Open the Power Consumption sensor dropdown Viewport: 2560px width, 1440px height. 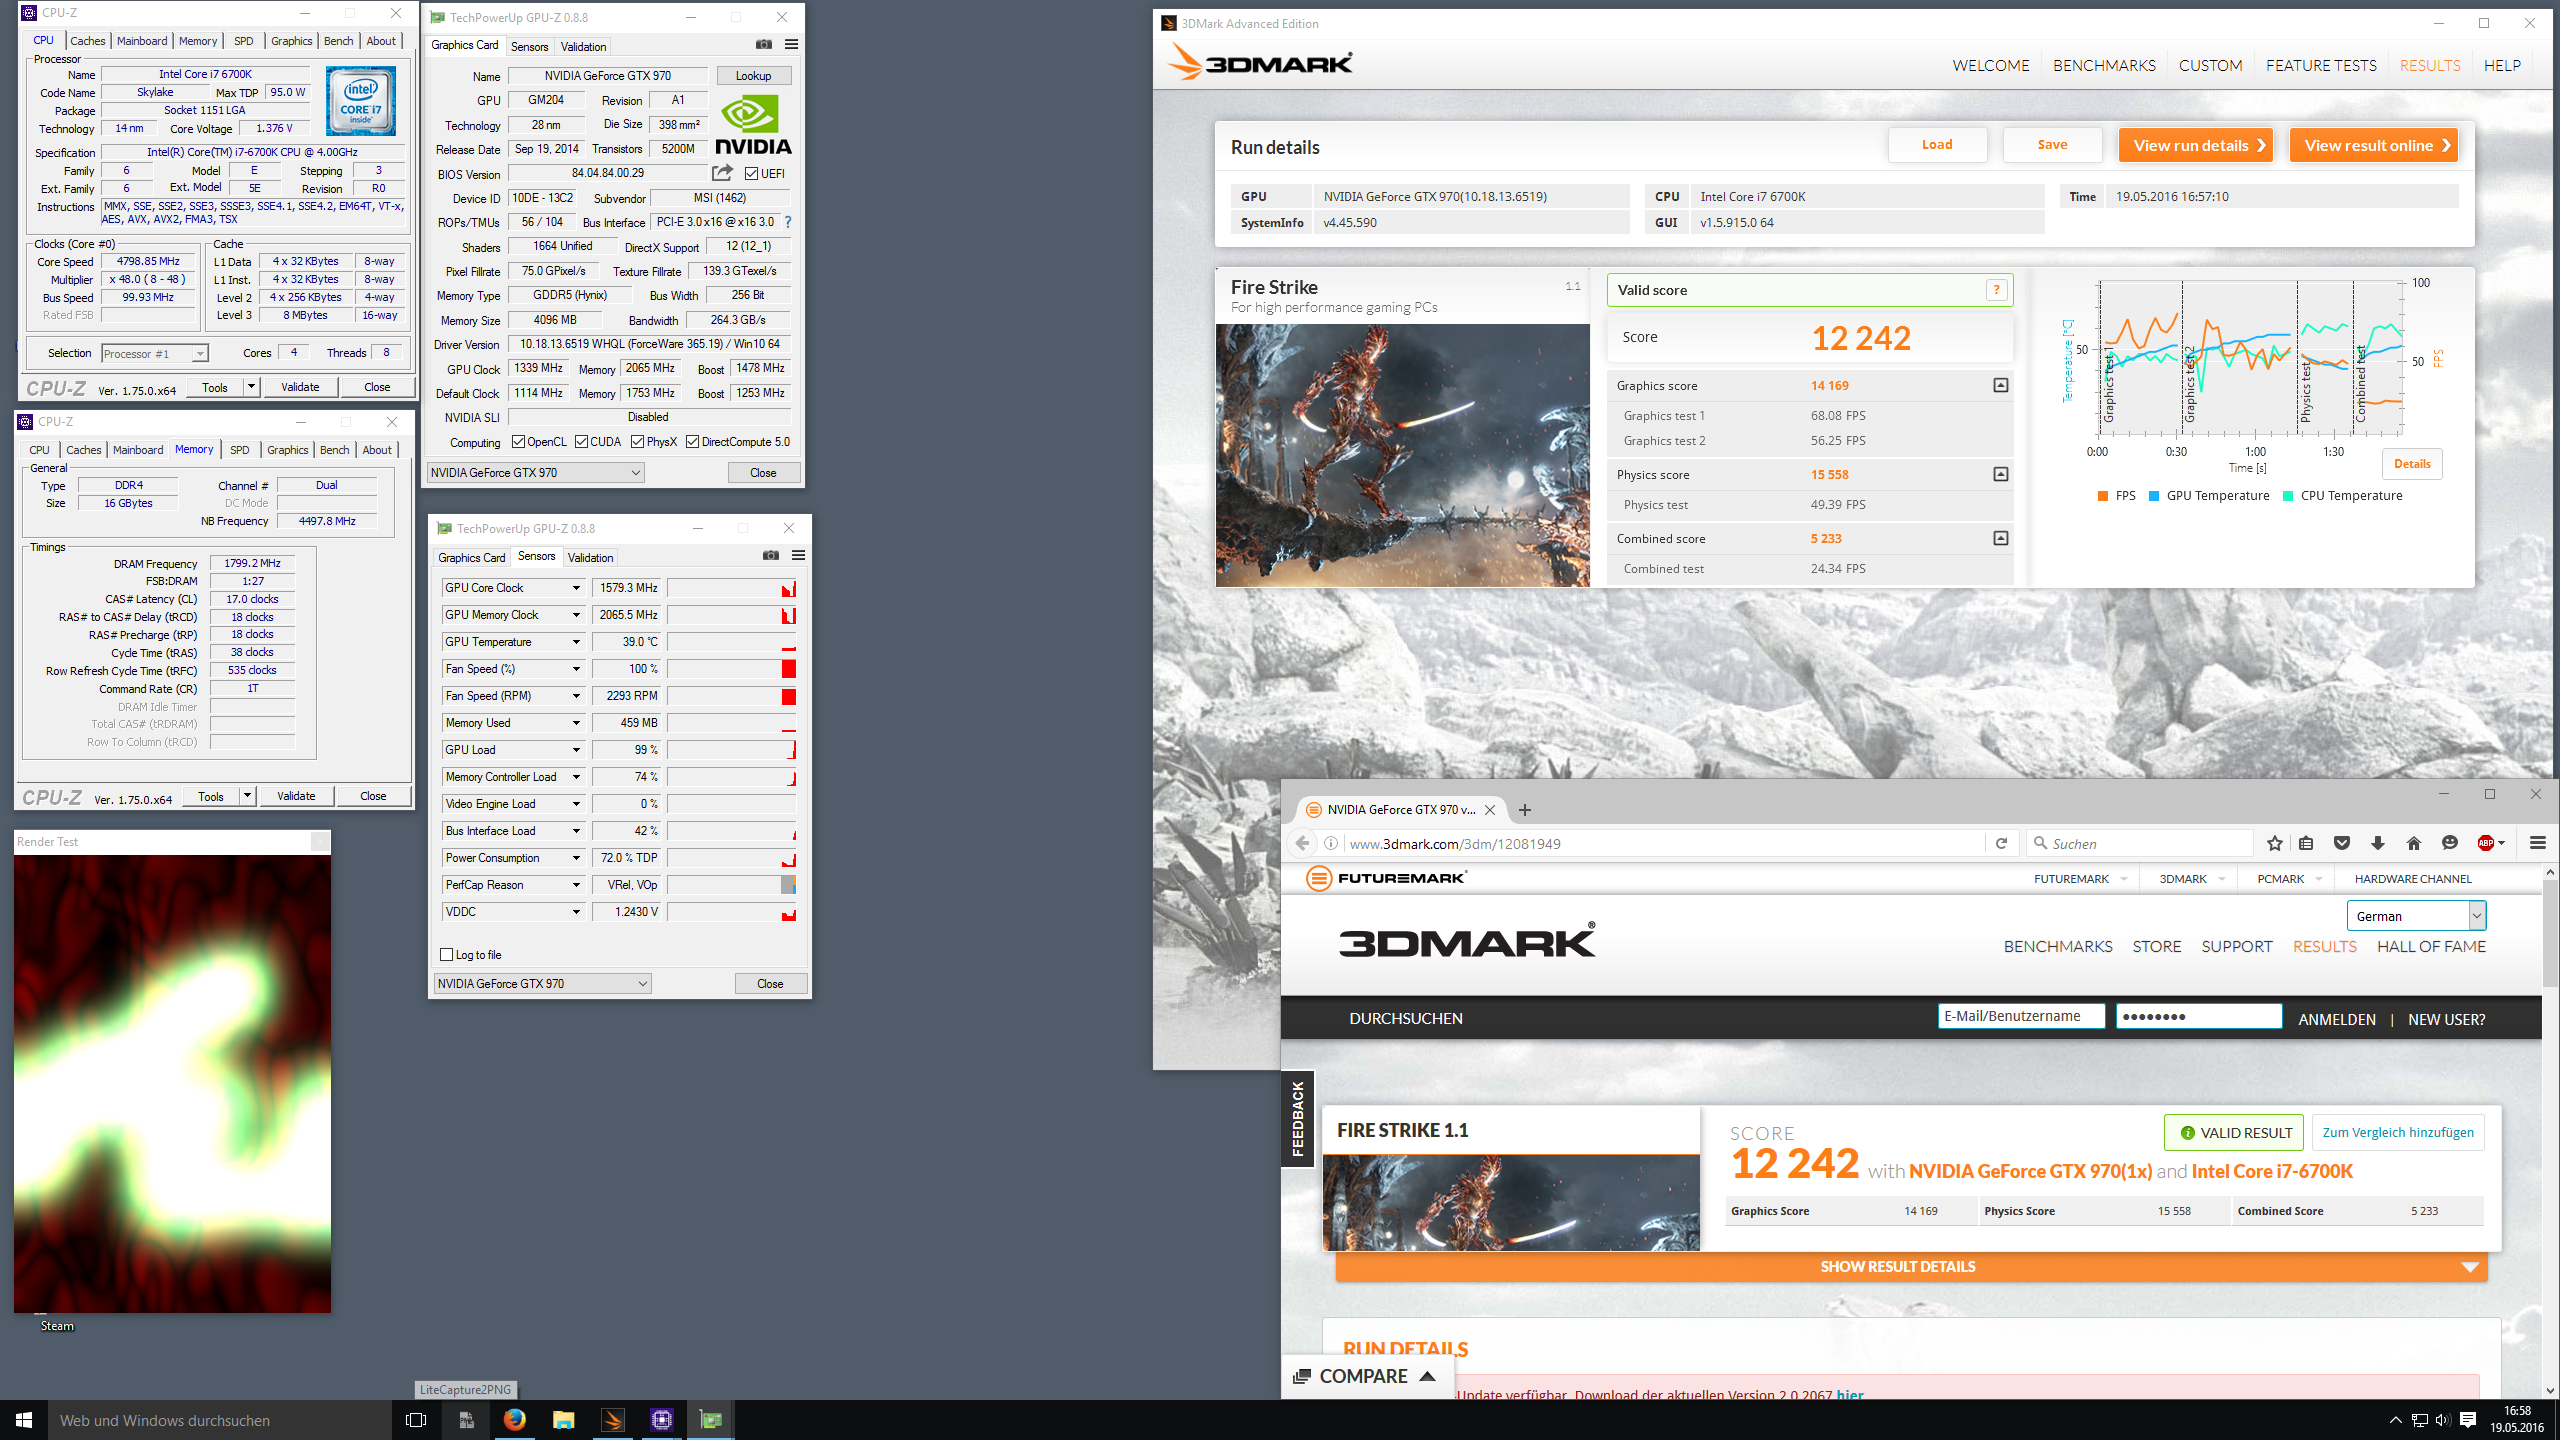576,858
